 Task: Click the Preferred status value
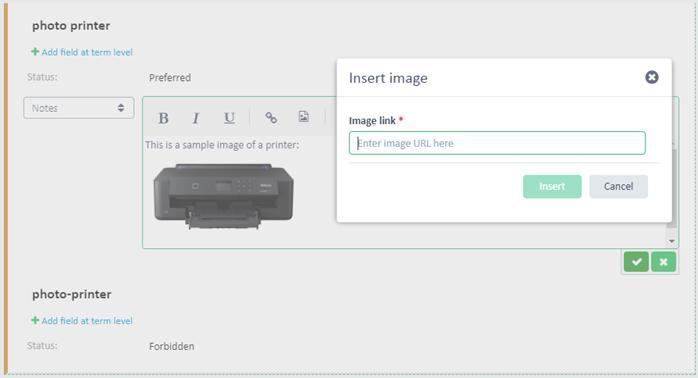[170, 78]
